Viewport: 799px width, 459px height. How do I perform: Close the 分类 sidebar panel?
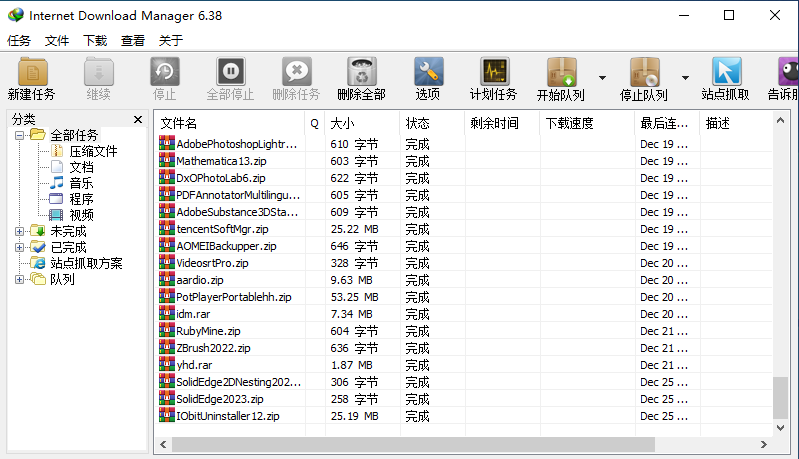[x=138, y=119]
